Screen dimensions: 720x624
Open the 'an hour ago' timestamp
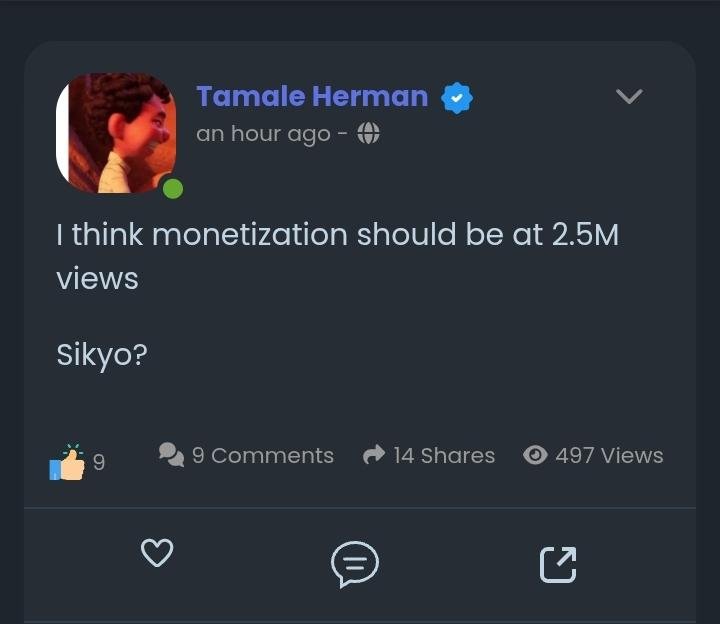pos(263,134)
